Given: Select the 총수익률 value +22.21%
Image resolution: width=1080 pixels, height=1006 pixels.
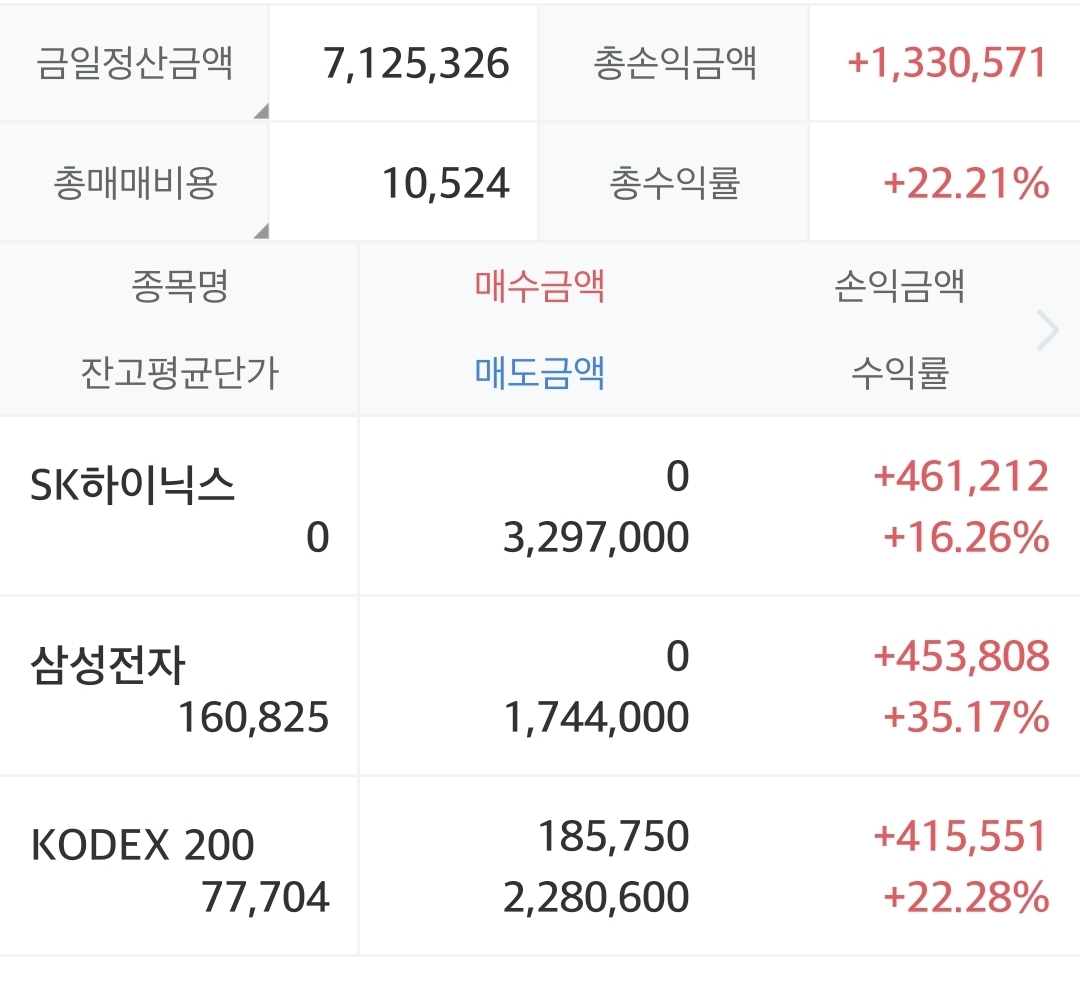Looking at the screenshot, I should (x=965, y=183).
